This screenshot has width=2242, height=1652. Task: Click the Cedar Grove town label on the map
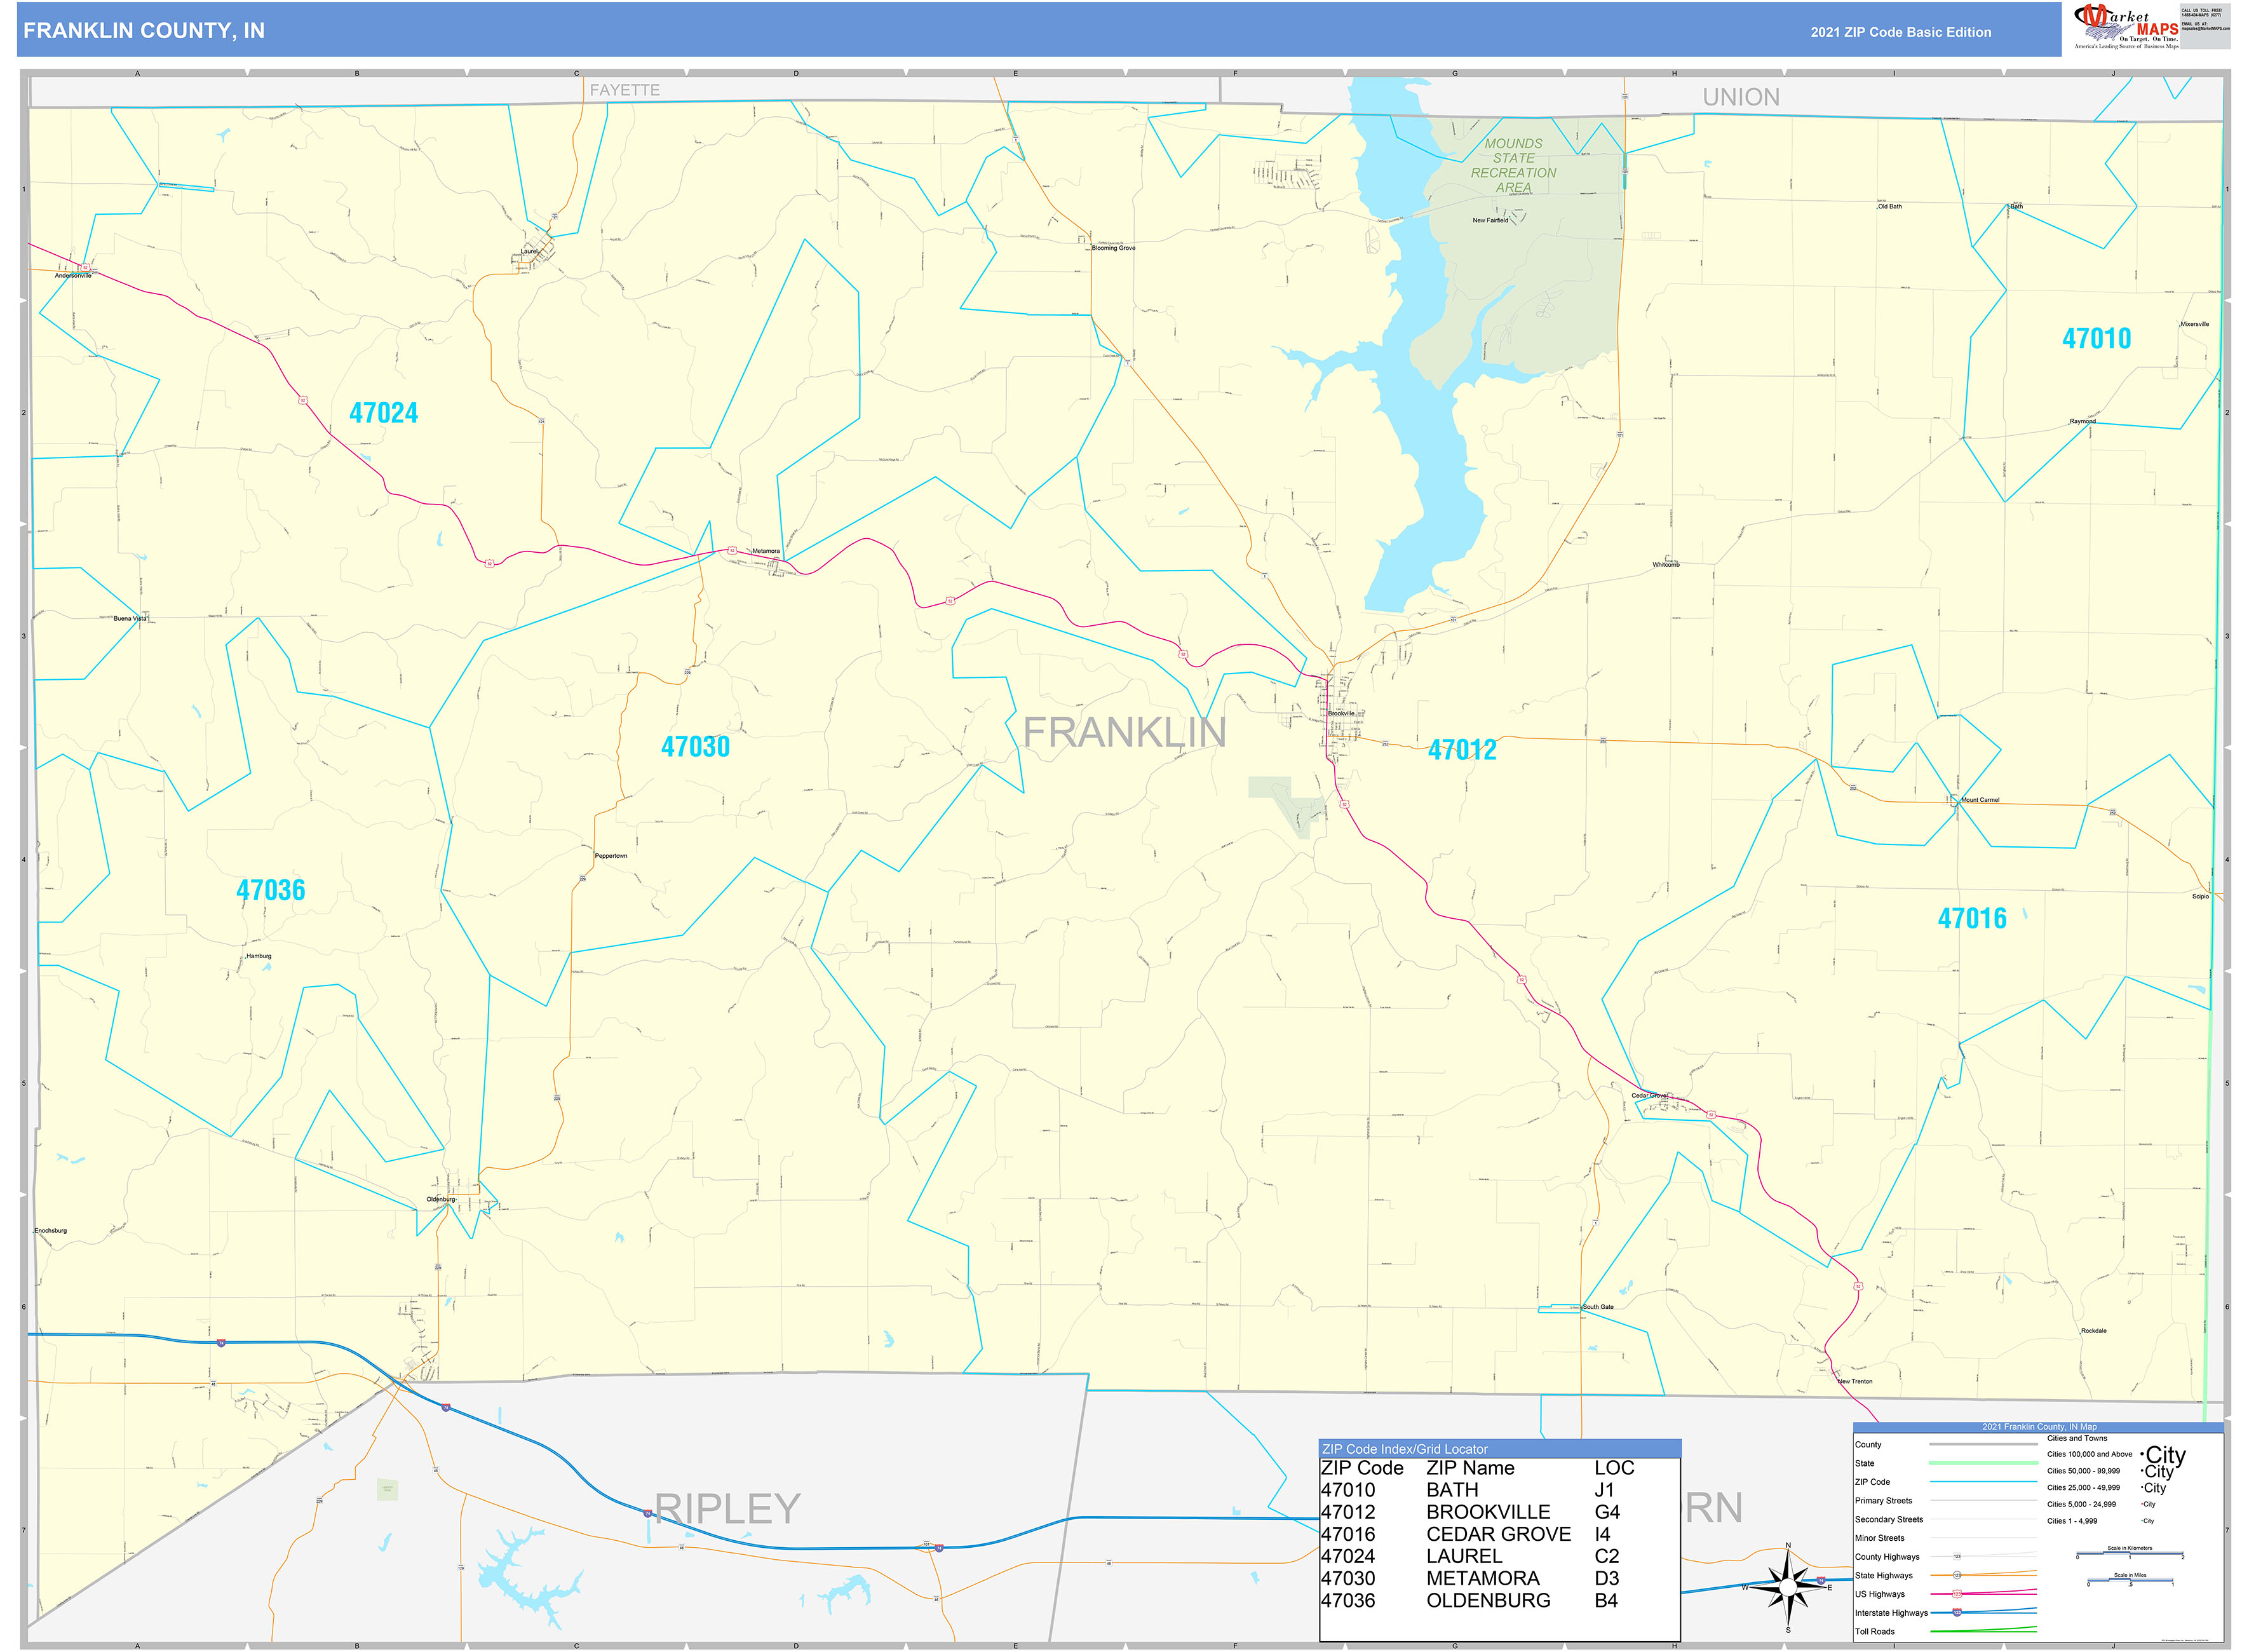click(1649, 1095)
